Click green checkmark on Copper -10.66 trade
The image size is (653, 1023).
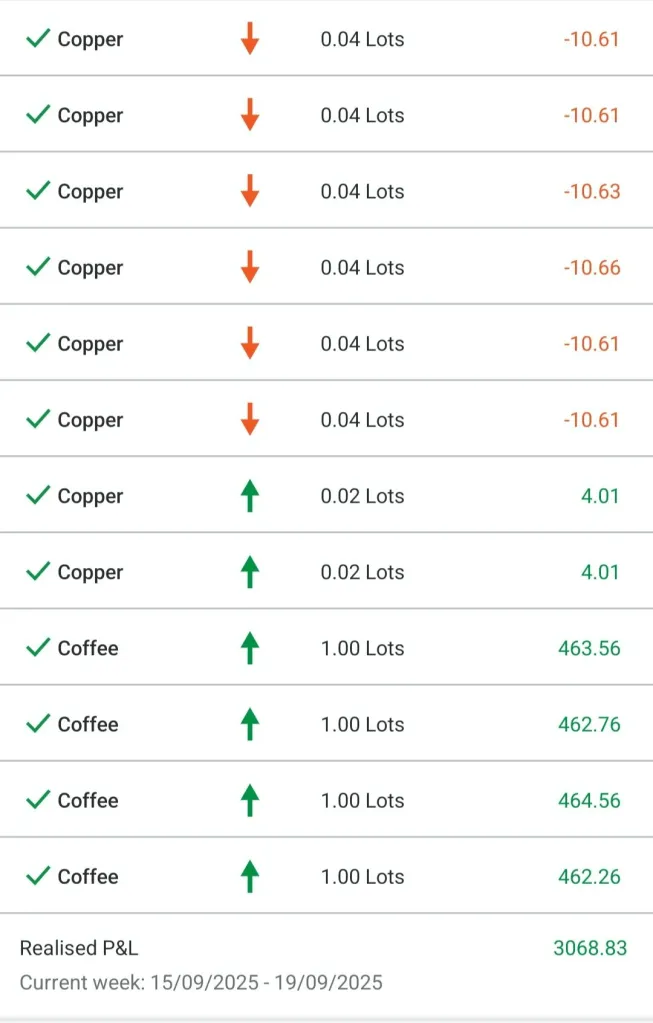pyautogui.click(x=38, y=267)
